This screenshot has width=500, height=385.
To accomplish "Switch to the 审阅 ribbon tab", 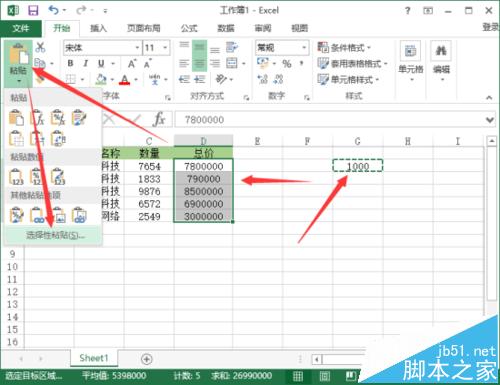I will tap(263, 28).
